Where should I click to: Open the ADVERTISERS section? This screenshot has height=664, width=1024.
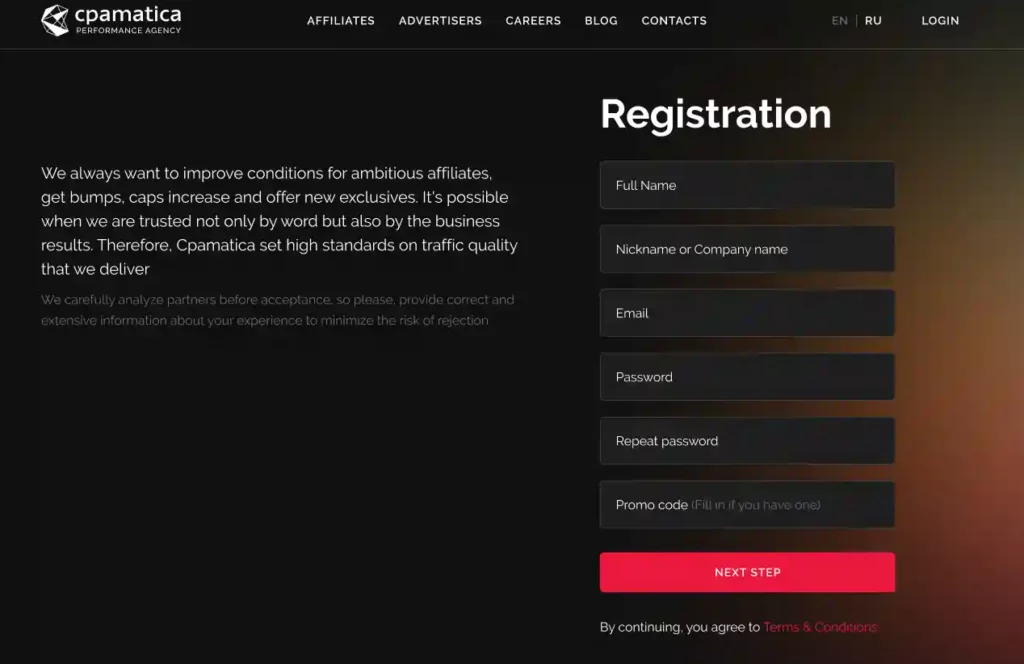440,20
